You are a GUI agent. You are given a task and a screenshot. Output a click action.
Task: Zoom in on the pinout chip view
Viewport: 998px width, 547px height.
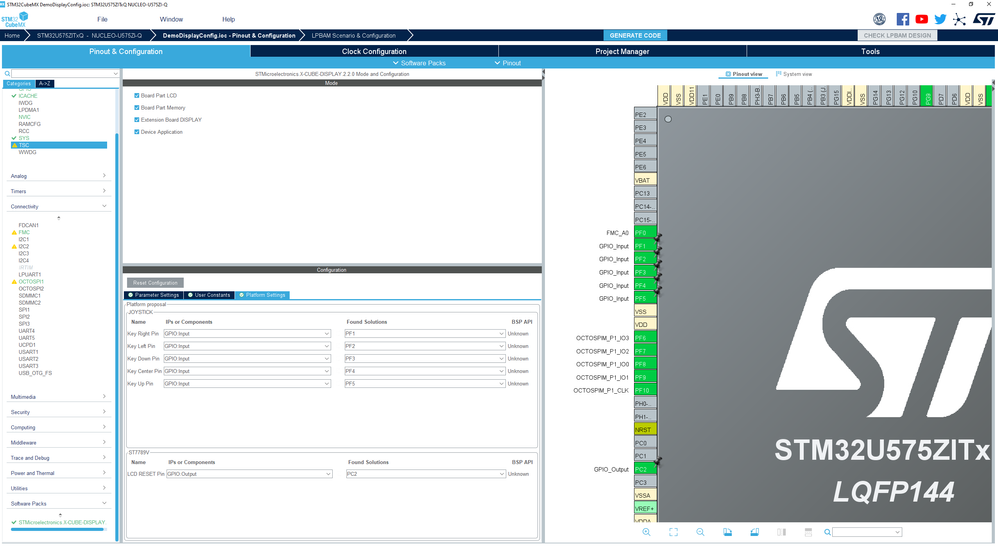(646, 532)
